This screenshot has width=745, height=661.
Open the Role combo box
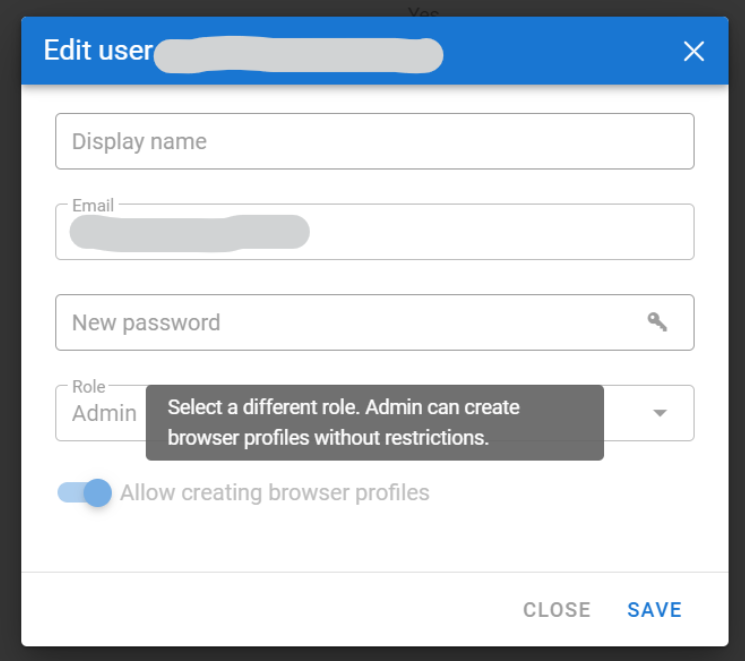pos(630,413)
